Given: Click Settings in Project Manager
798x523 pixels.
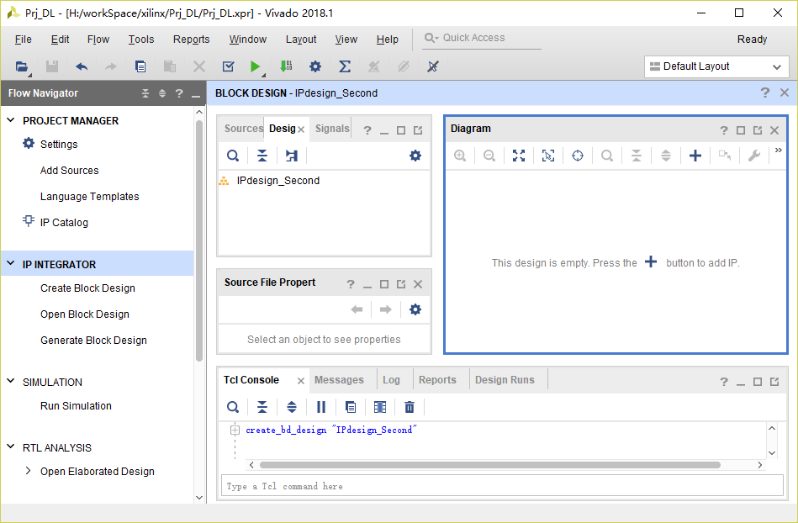Looking at the screenshot, I should pyautogui.click(x=59, y=144).
